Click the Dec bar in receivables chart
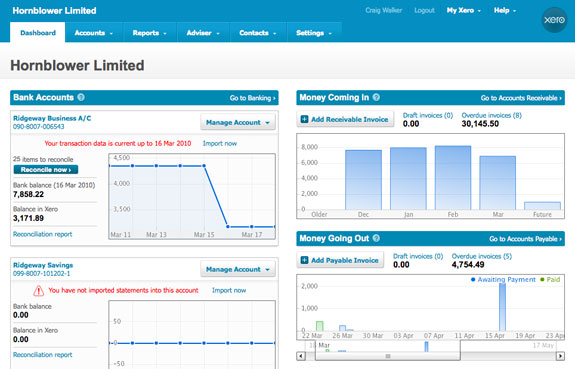The image size is (575, 369). click(363, 180)
